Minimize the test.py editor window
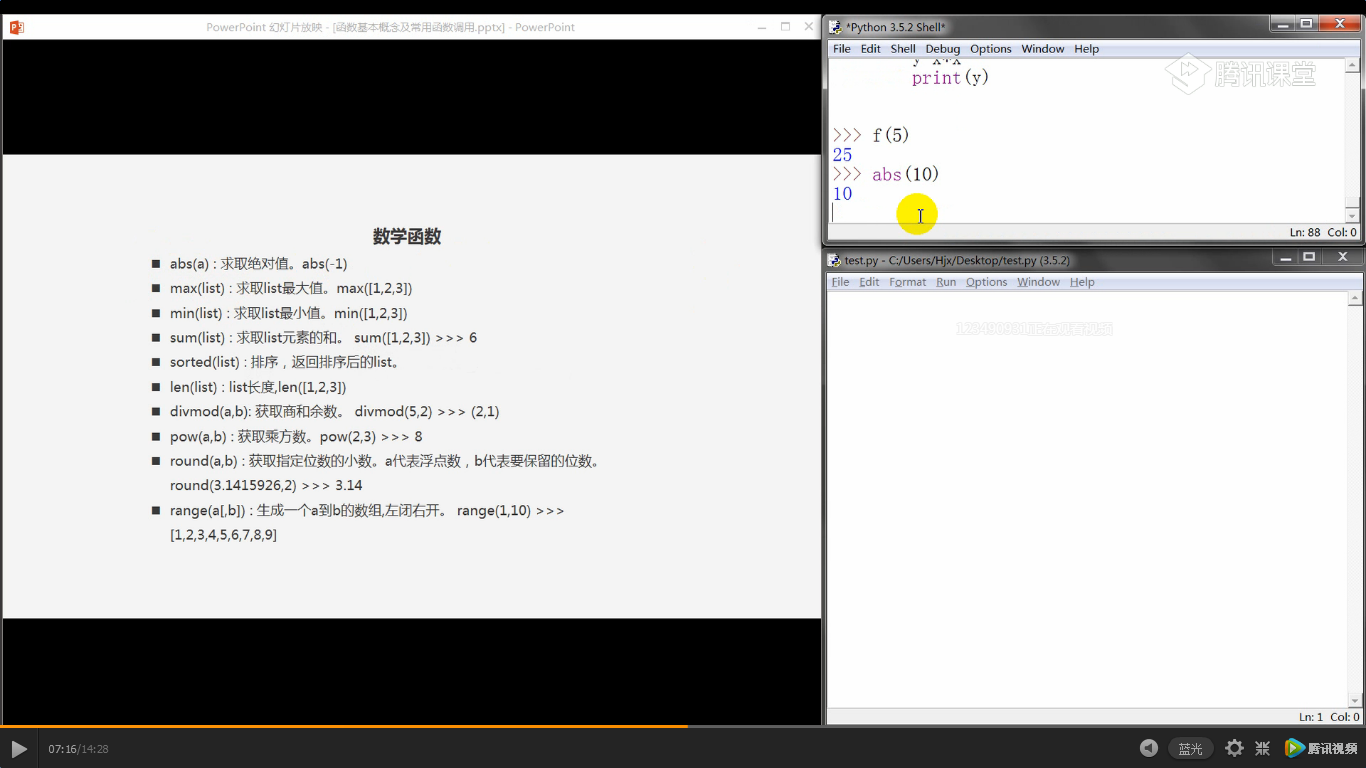The image size is (1366, 768). click(1285, 257)
